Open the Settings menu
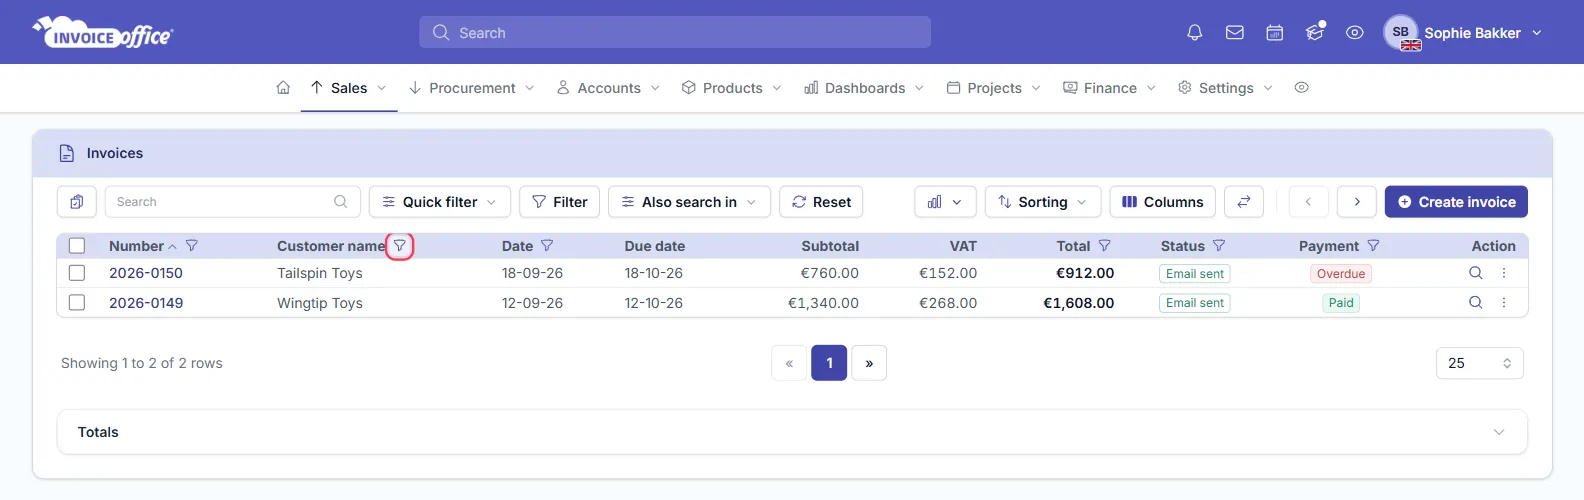The image size is (1584, 500). [x=1226, y=88]
